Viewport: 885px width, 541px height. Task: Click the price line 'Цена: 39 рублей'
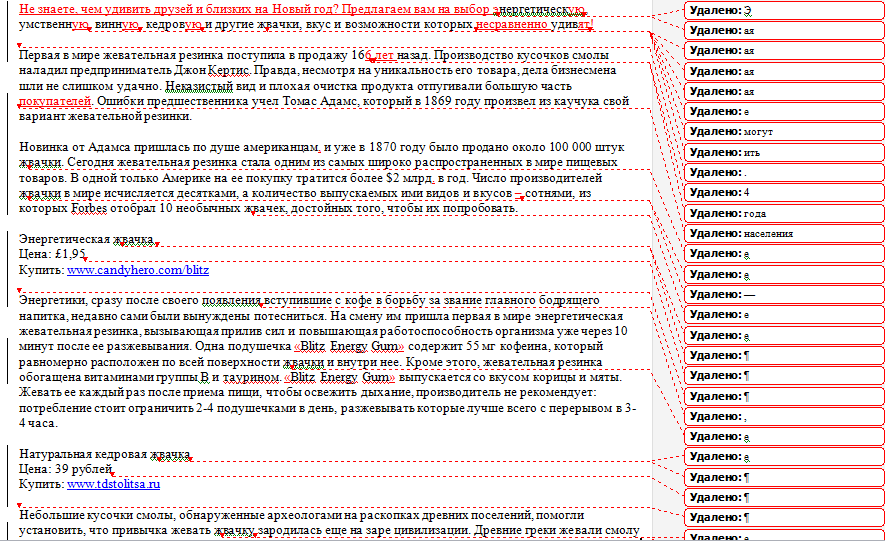[65, 468]
